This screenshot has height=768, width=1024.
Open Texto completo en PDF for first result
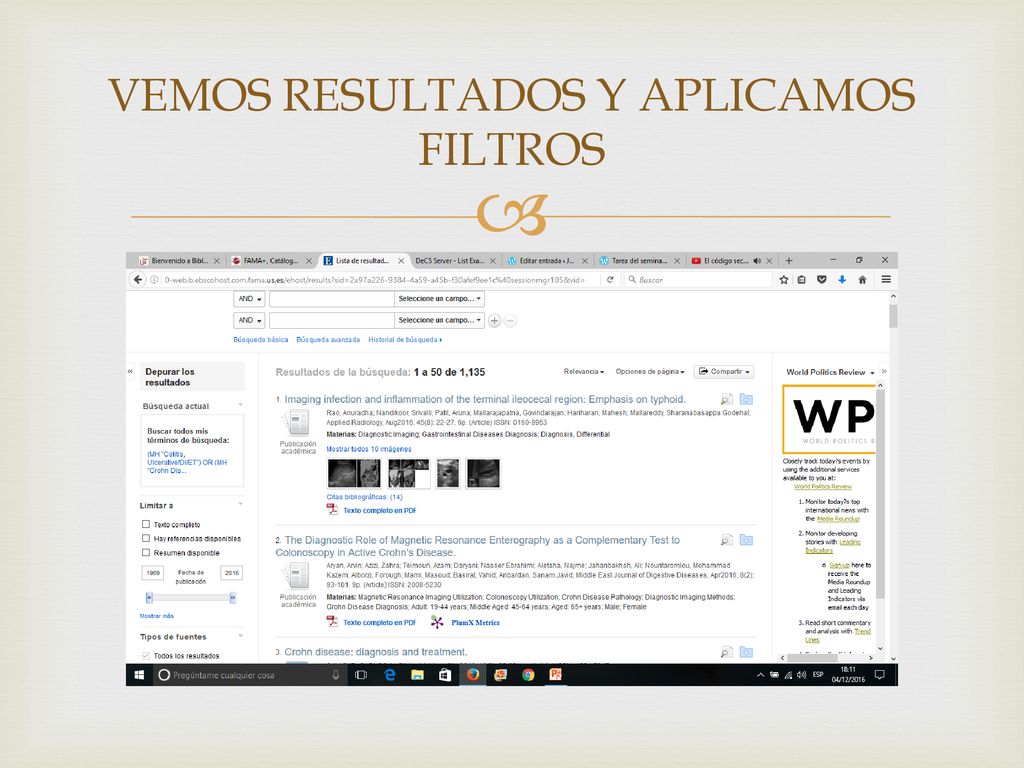379,511
